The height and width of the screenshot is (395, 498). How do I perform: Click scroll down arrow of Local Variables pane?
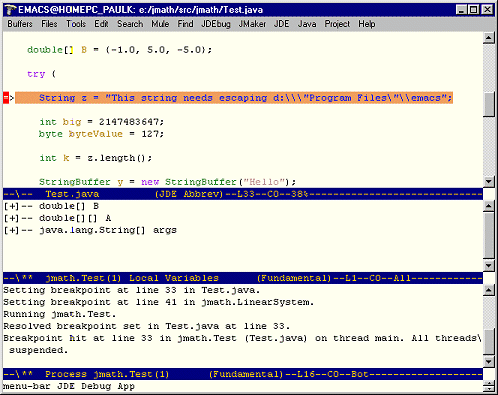point(489,266)
